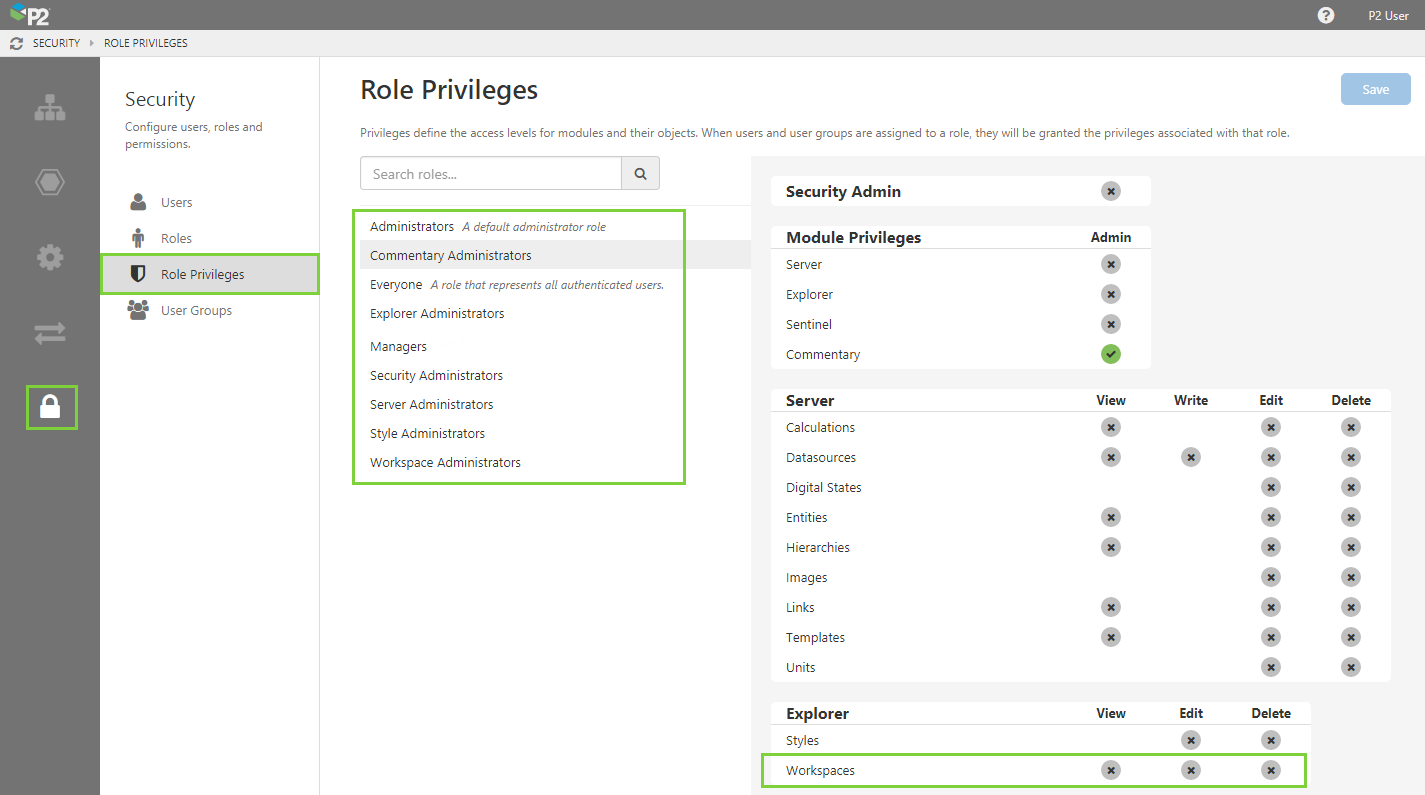Click the Save button
Screen dimensions: 1425x795
tap(1375, 89)
